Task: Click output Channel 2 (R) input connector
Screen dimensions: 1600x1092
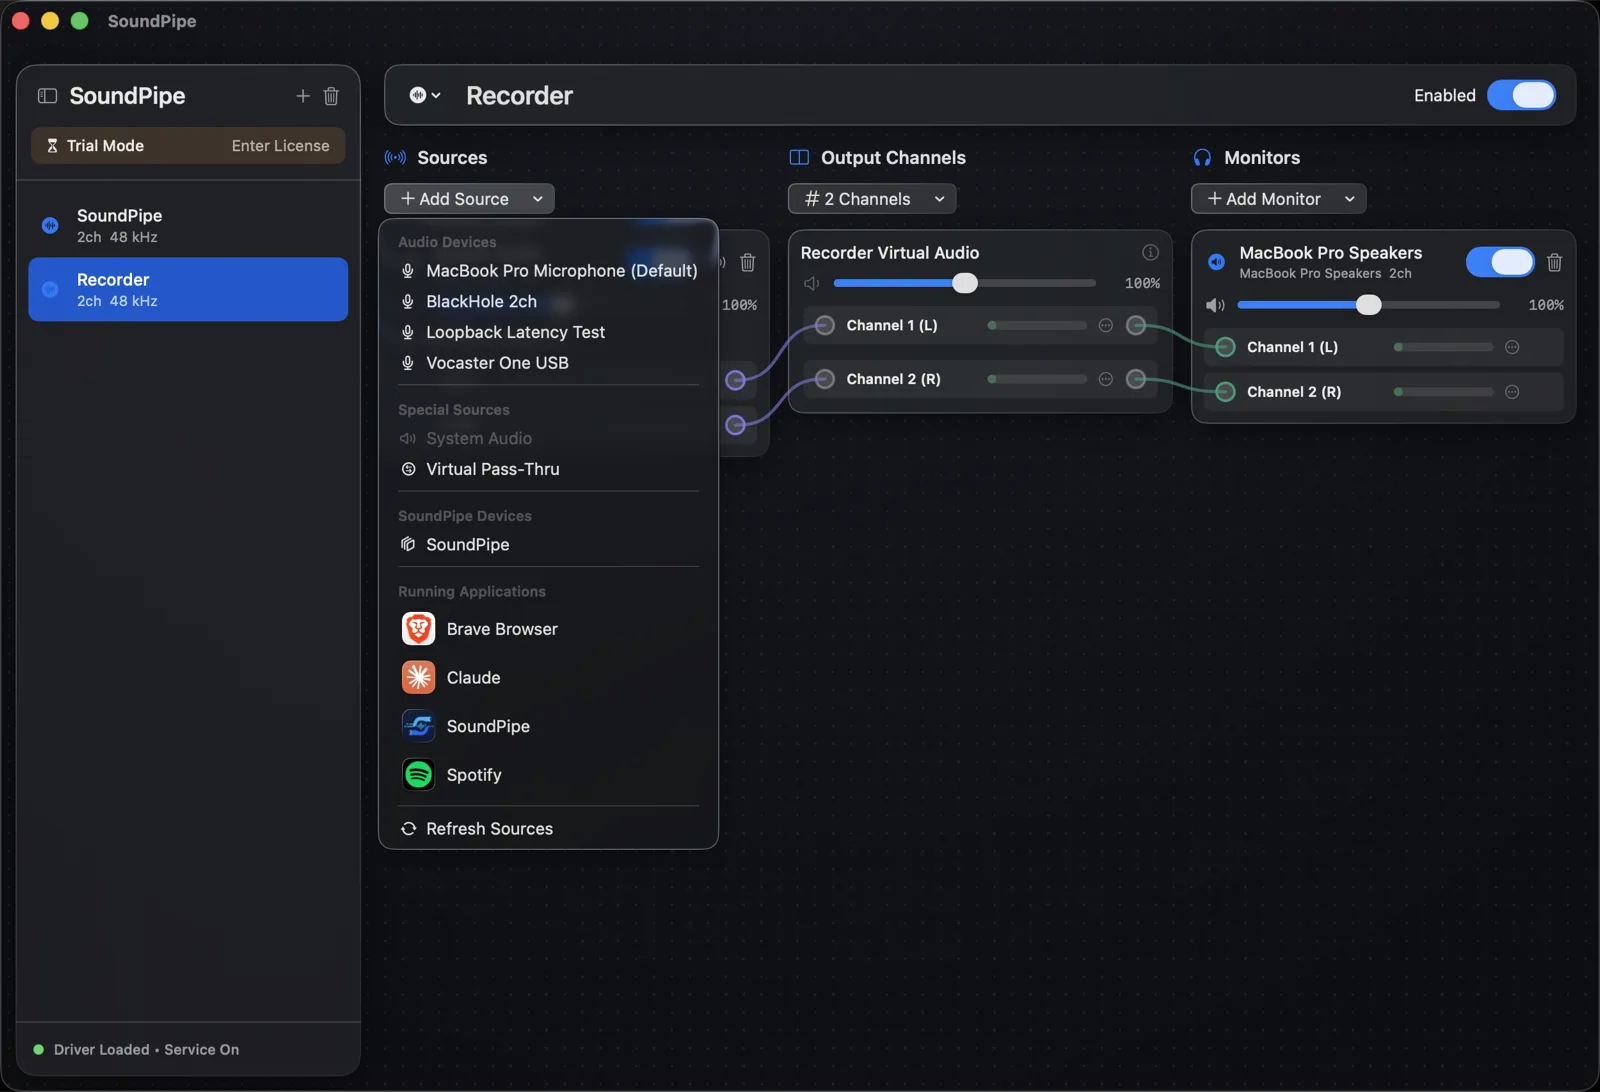Action: click(x=825, y=379)
